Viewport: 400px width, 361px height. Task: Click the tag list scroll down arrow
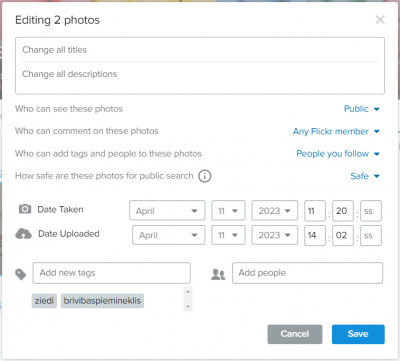(x=188, y=307)
